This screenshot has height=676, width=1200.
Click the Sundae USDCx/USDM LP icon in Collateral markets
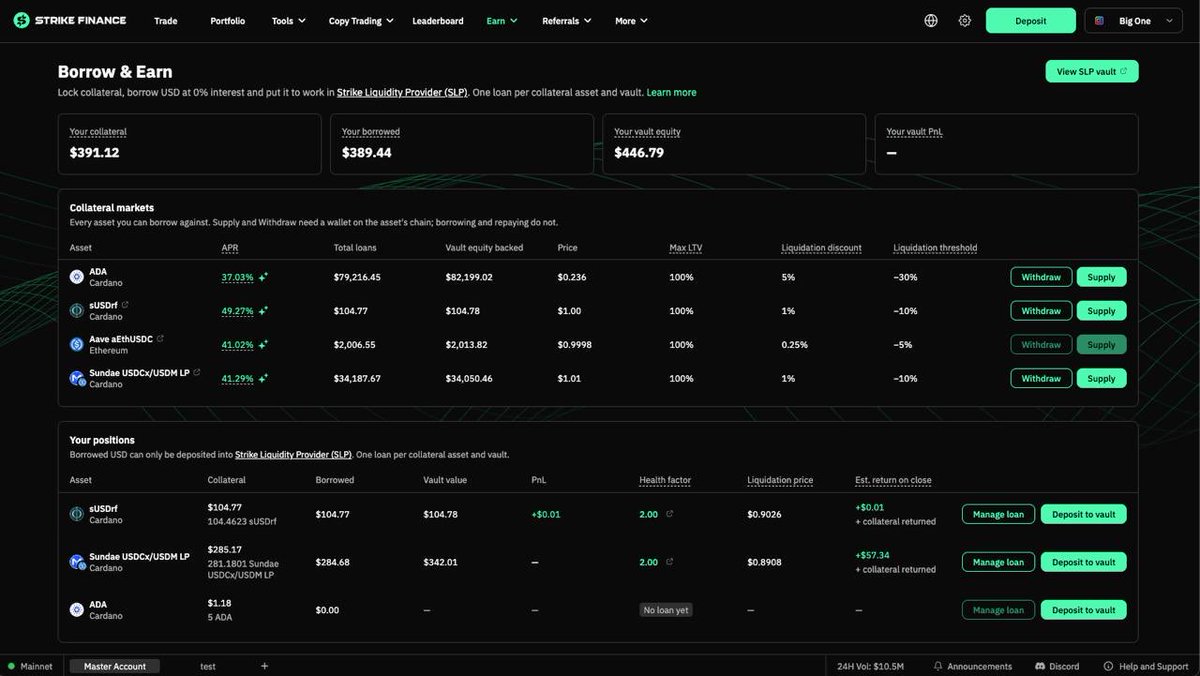click(77, 378)
